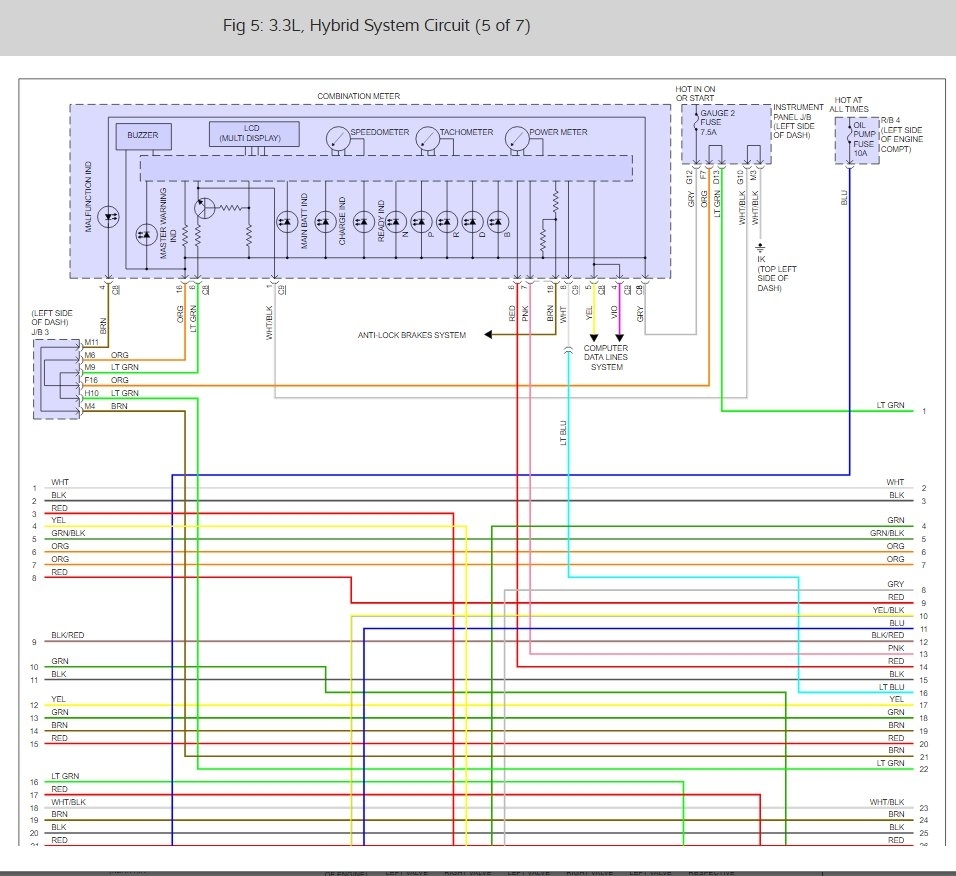Click the MAIN BATT IND label

(x=304, y=221)
